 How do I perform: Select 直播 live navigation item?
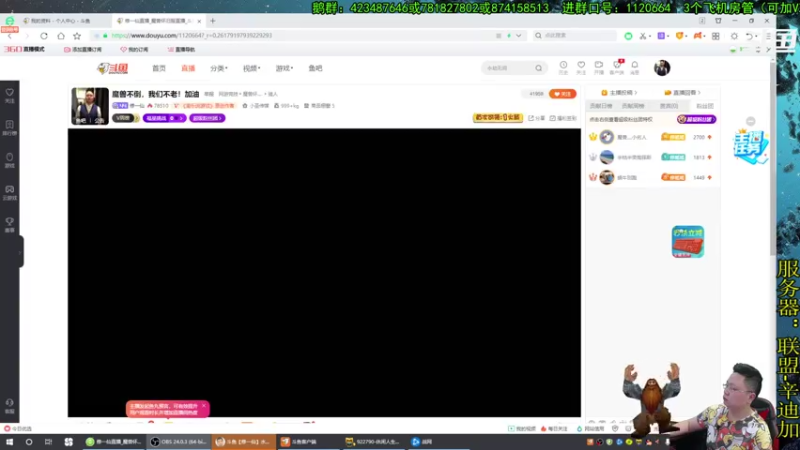click(x=188, y=68)
